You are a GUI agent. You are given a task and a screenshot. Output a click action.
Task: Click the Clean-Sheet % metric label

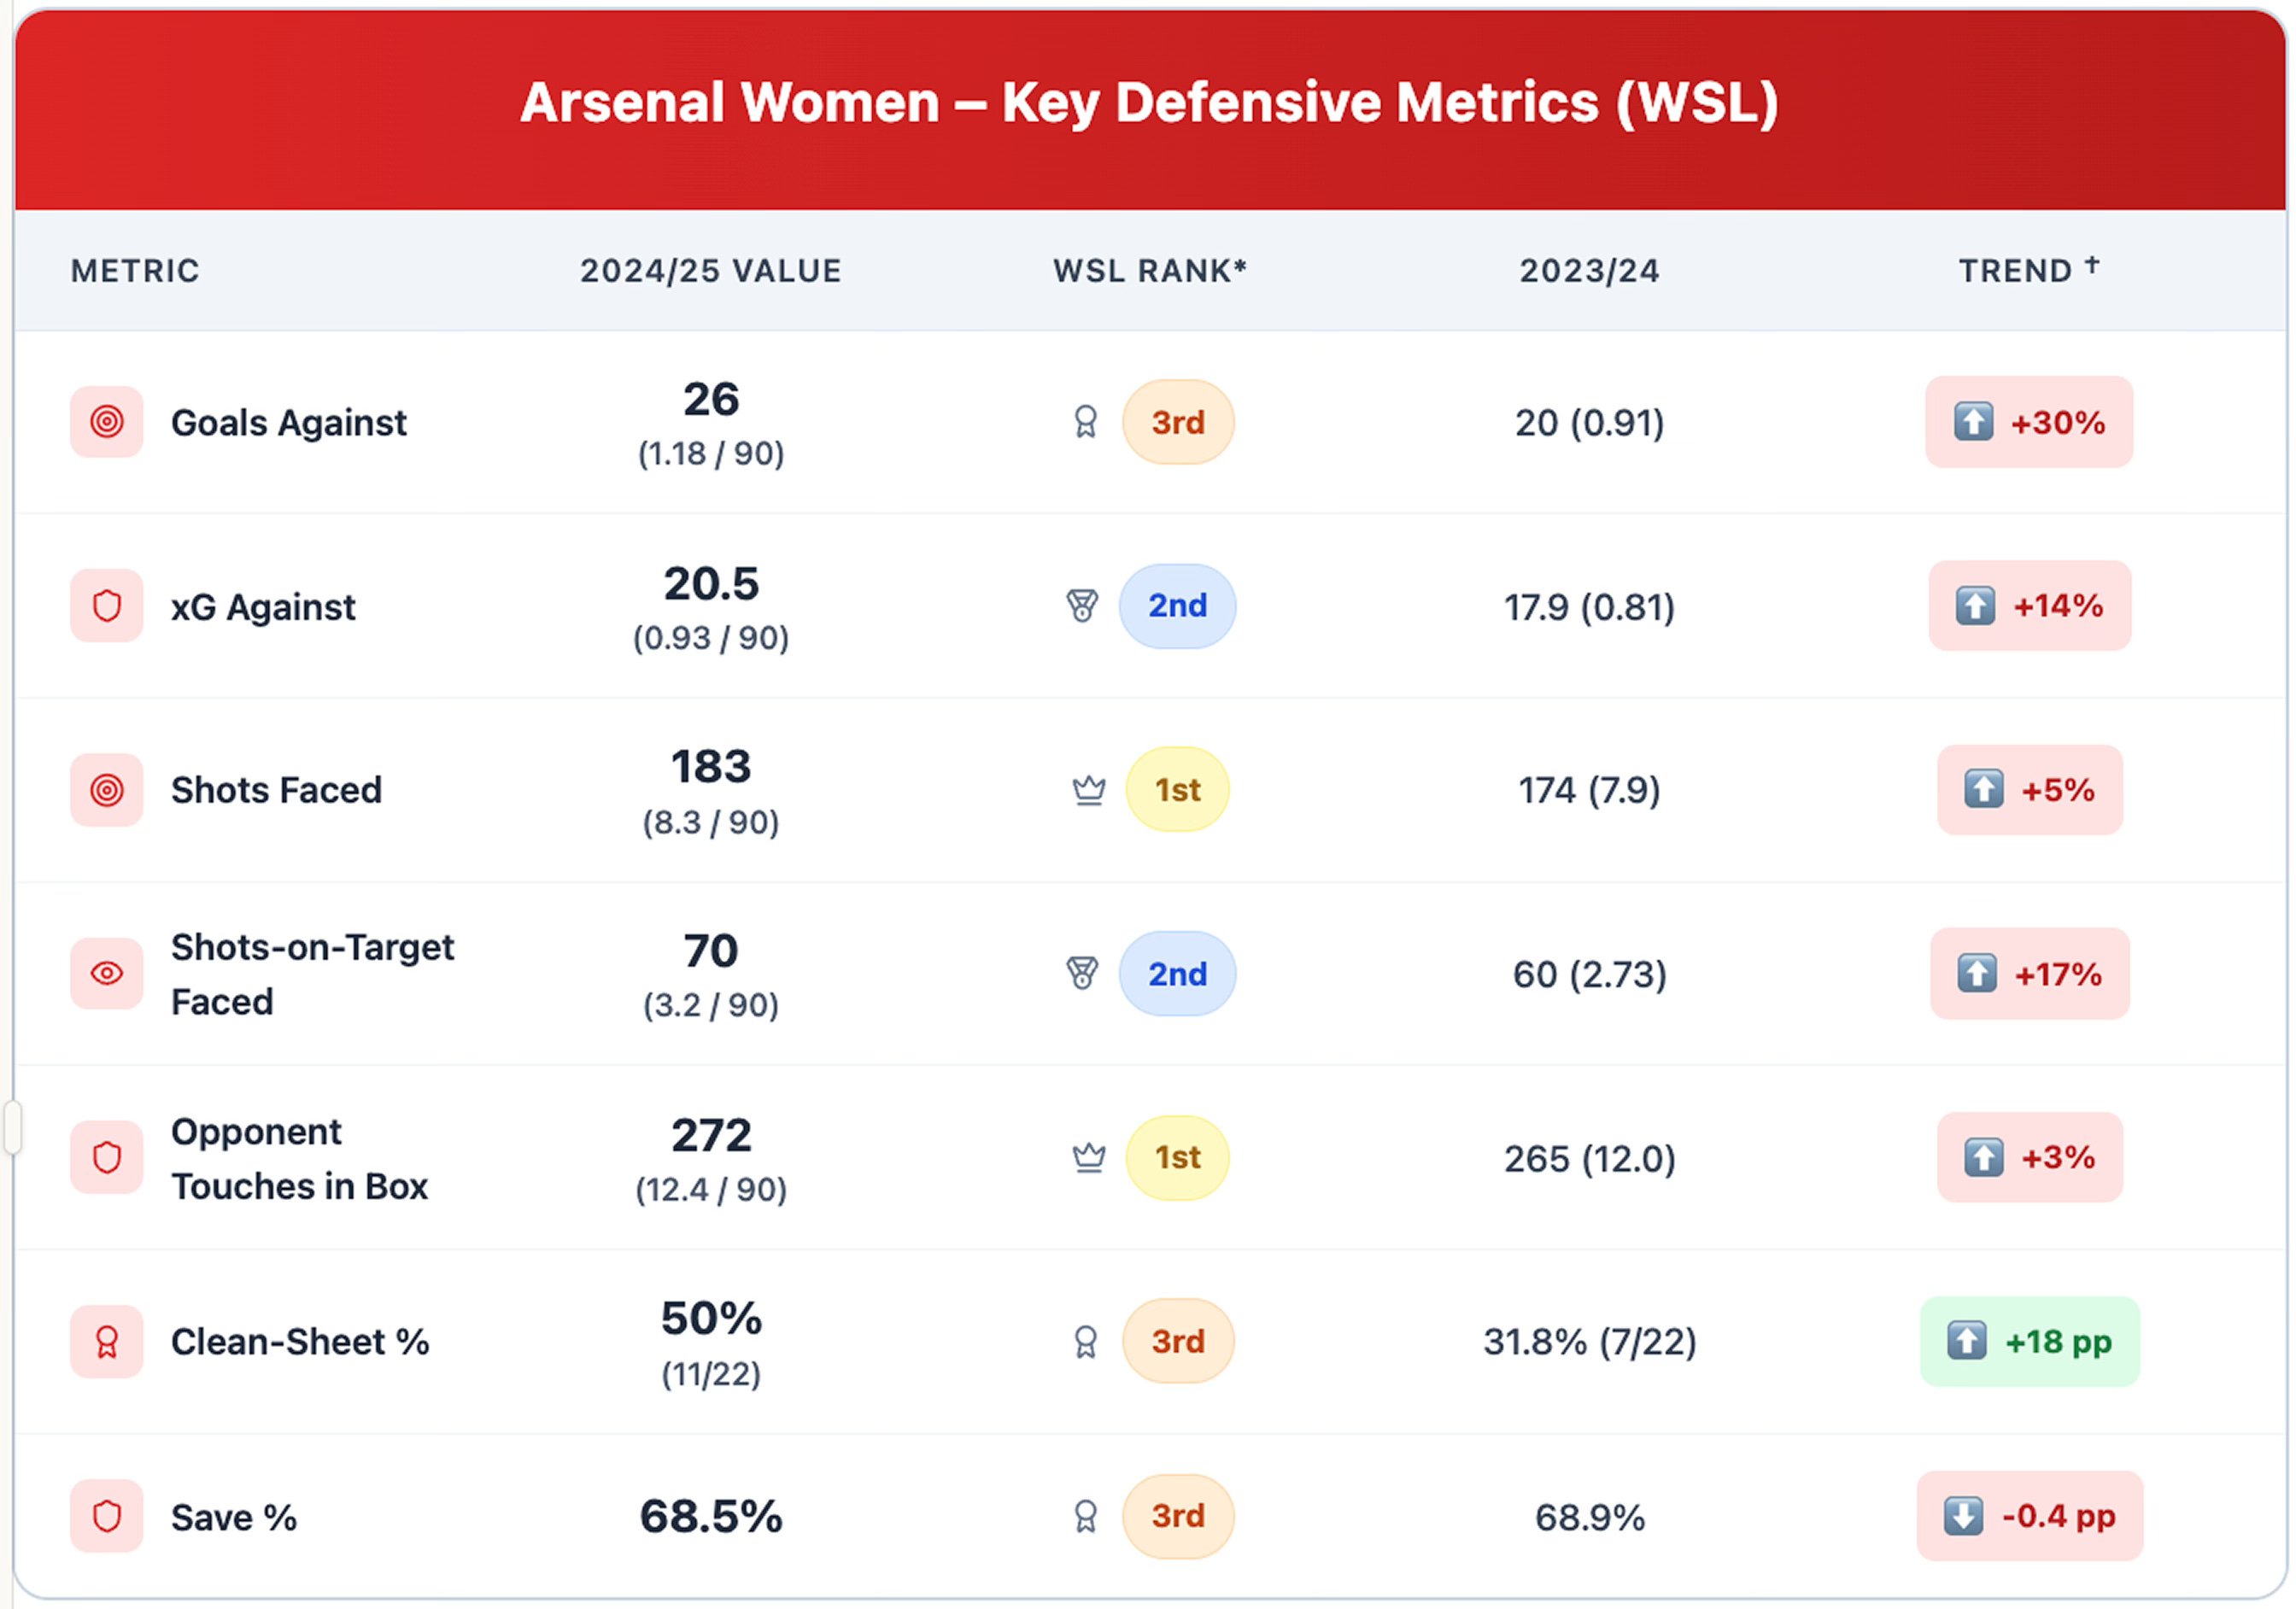[300, 1342]
